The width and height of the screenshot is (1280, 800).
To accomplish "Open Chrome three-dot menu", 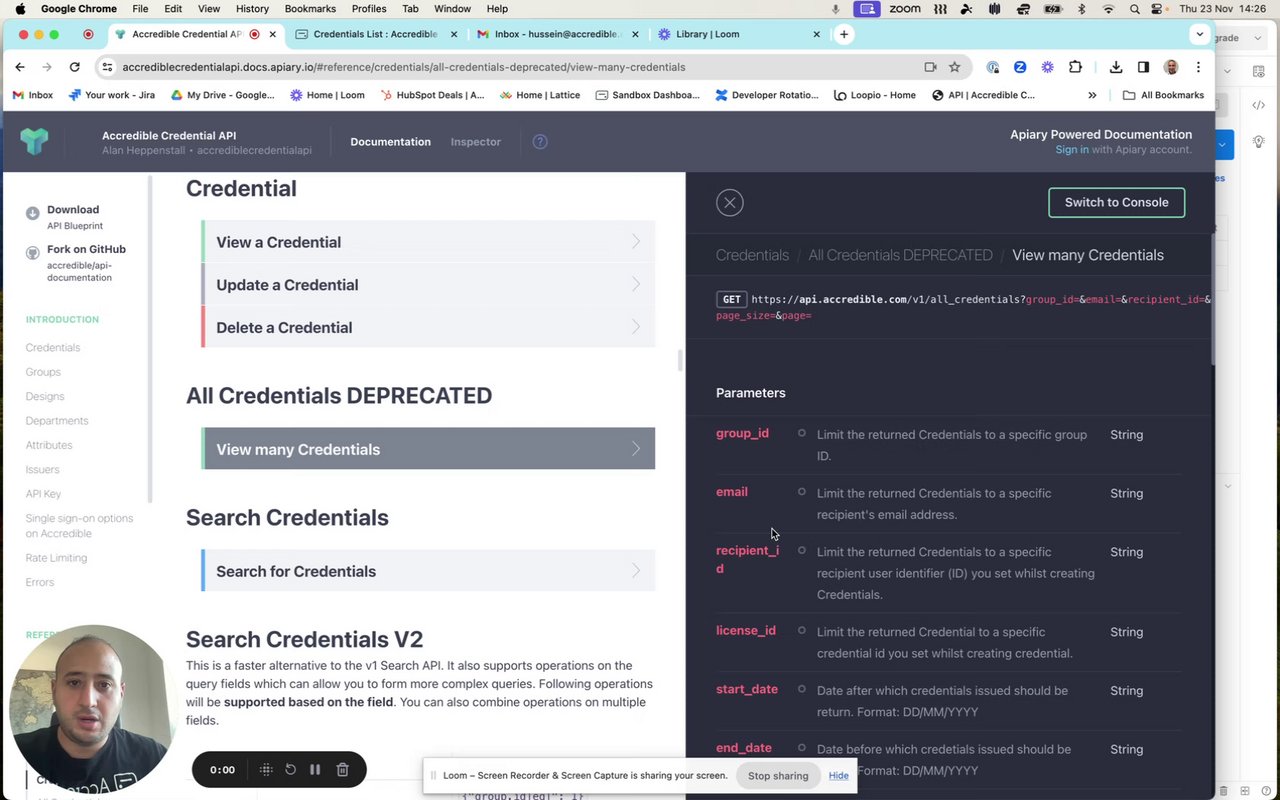I will point(1198,67).
